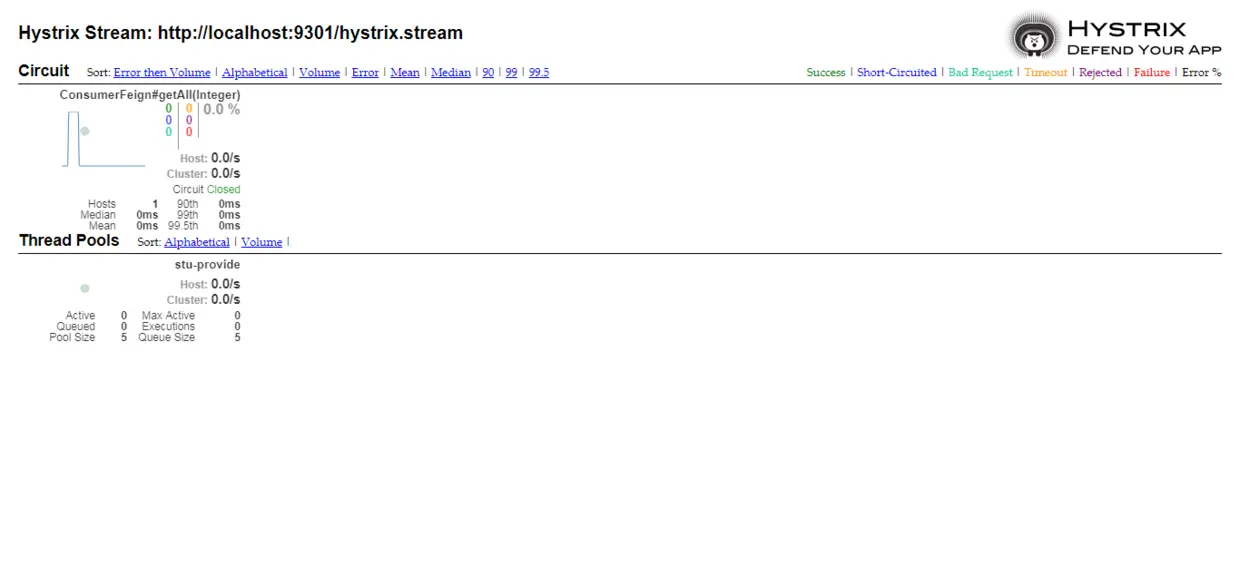This screenshot has width=1240, height=576.
Task: Sort circuits by Error then Volume
Action: 162,73
